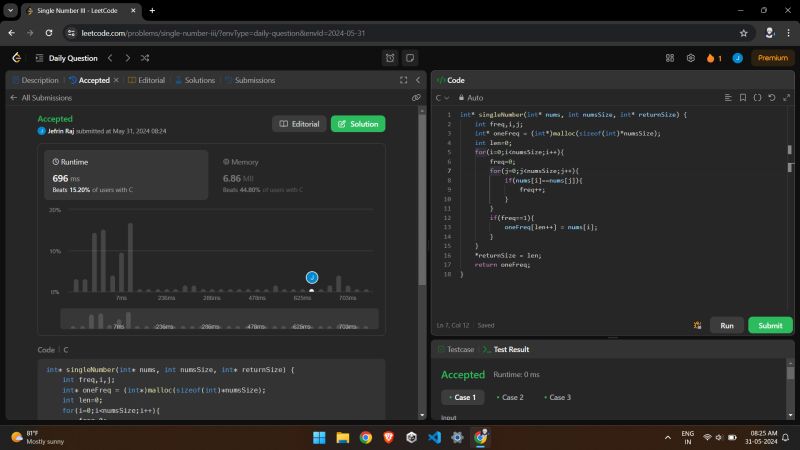Viewport: 800px width, 450px height.
Task: Click the runtime distribution range slider
Action: [x=220, y=320]
